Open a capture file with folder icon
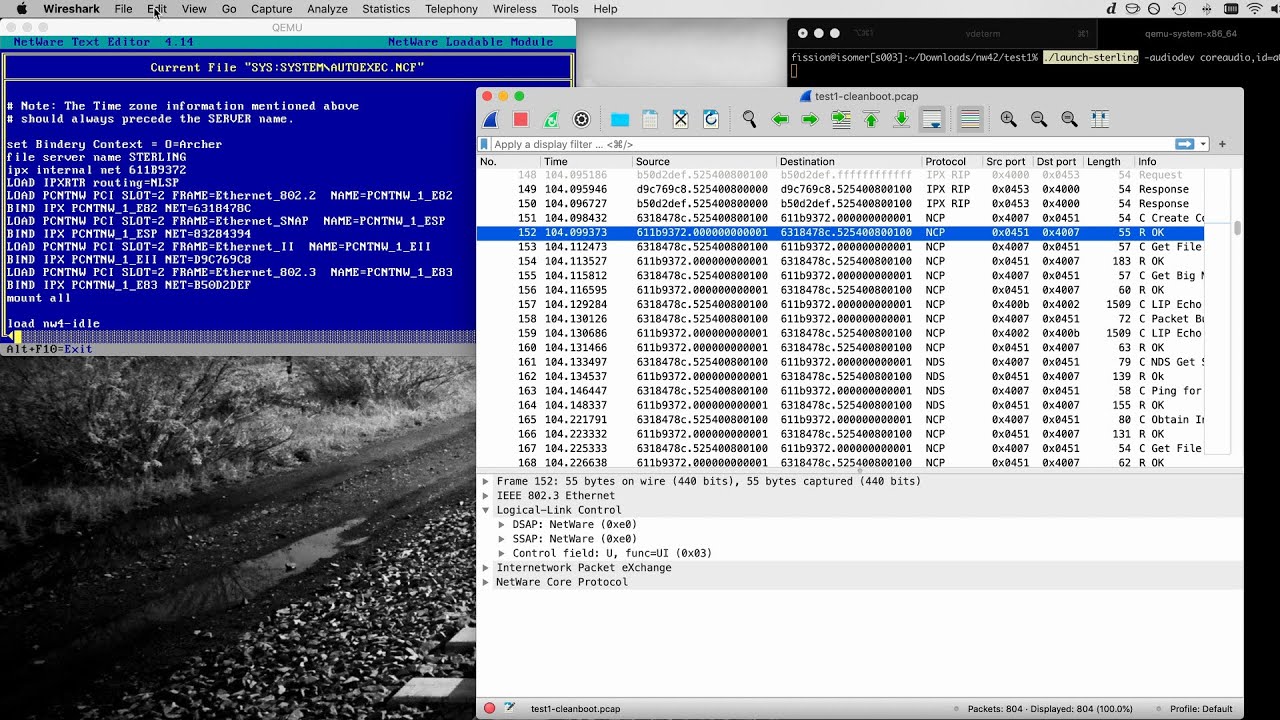The height and width of the screenshot is (720, 1280). [620, 119]
